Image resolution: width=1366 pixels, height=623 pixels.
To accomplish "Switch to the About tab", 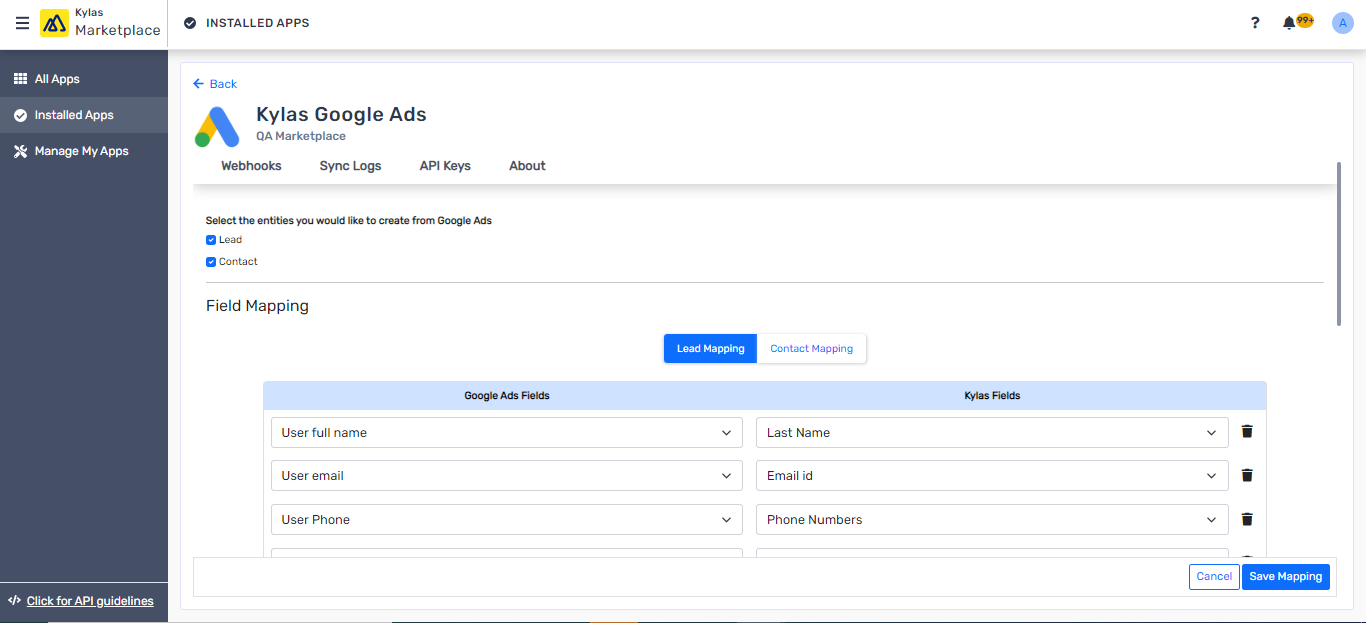I will click(x=527, y=166).
